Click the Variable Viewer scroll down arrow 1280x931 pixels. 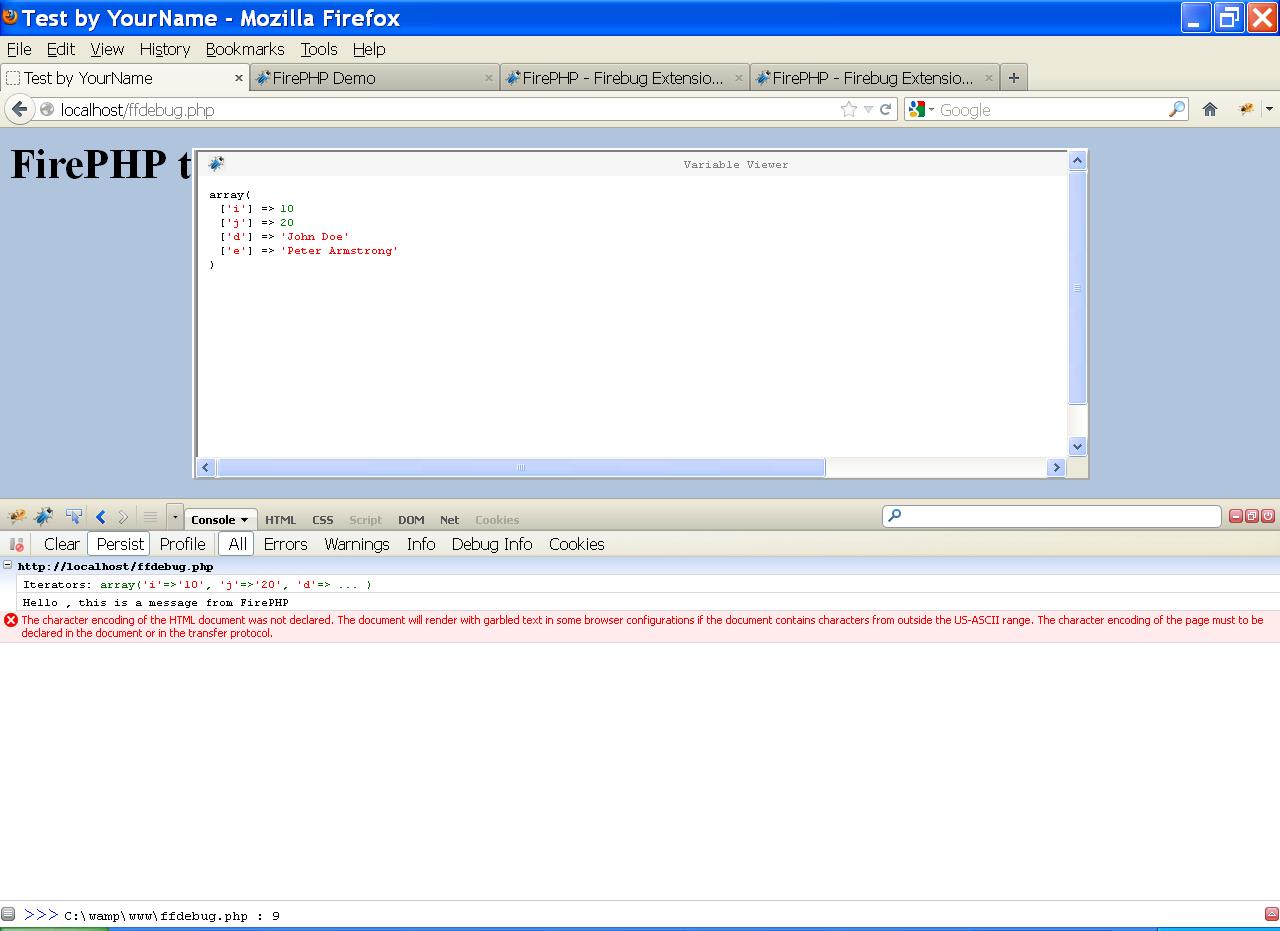(x=1077, y=446)
